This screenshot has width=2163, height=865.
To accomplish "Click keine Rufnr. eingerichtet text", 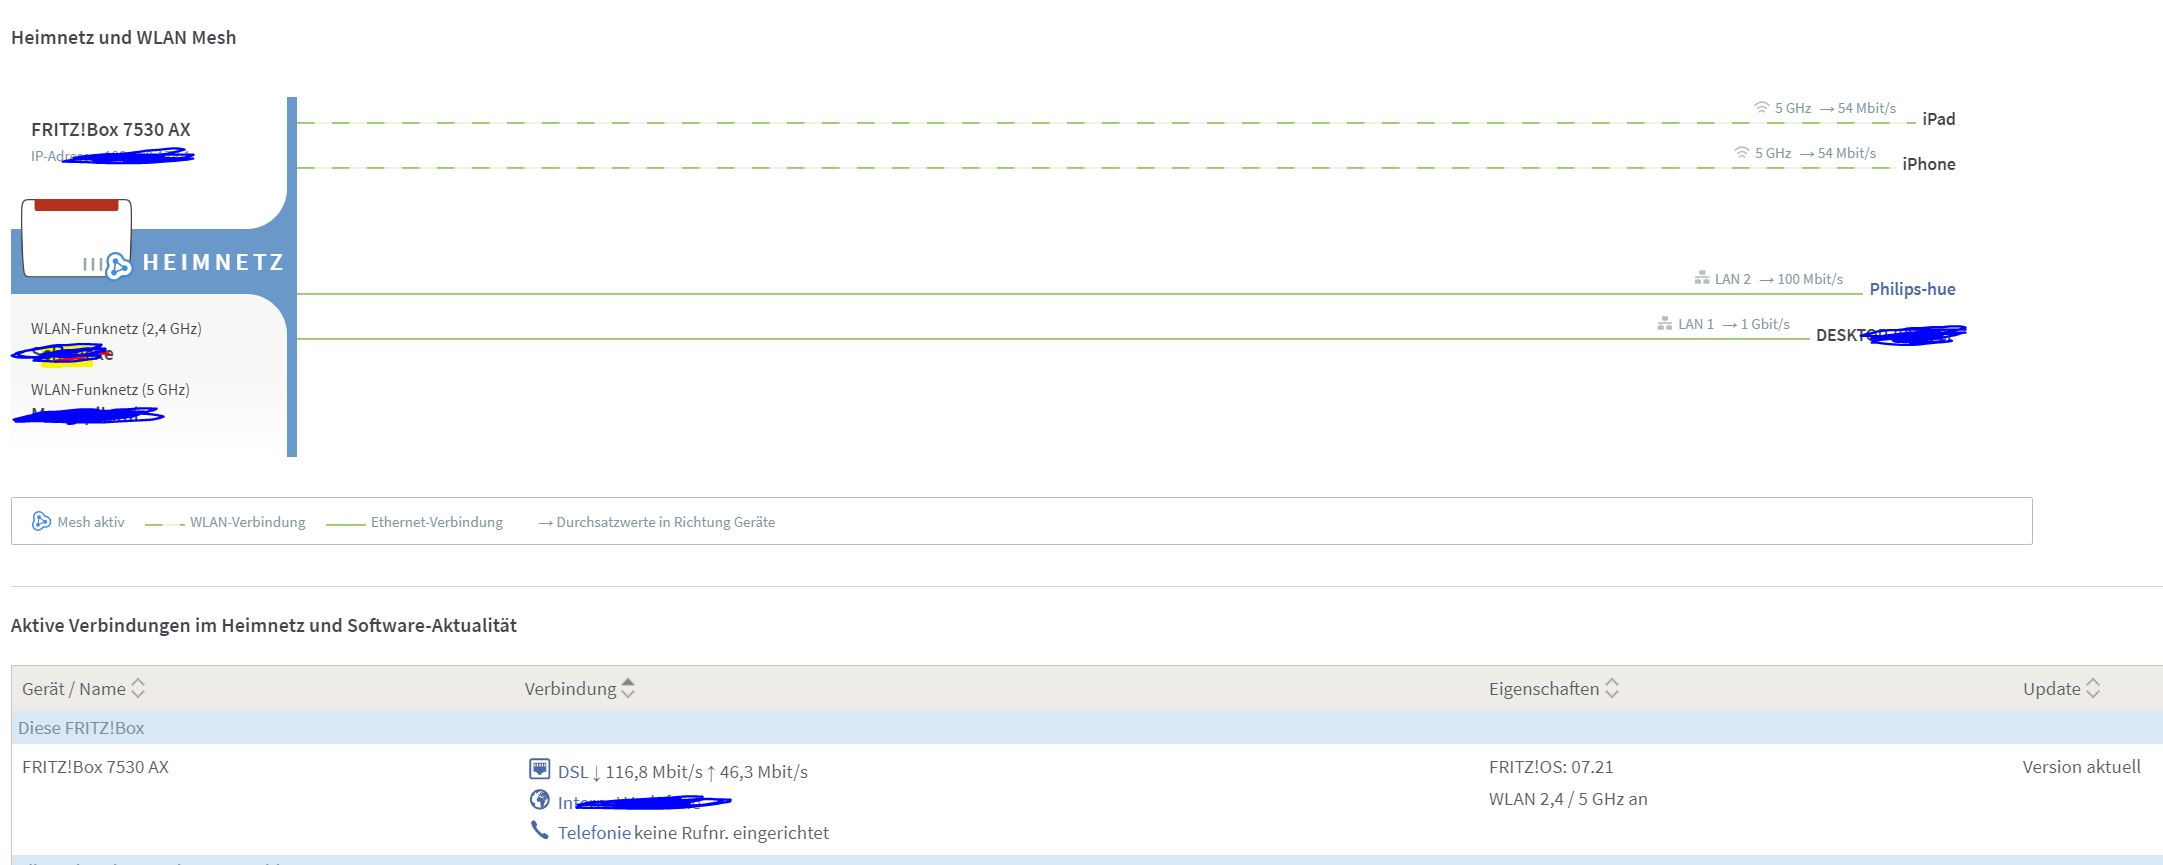I will click(731, 833).
